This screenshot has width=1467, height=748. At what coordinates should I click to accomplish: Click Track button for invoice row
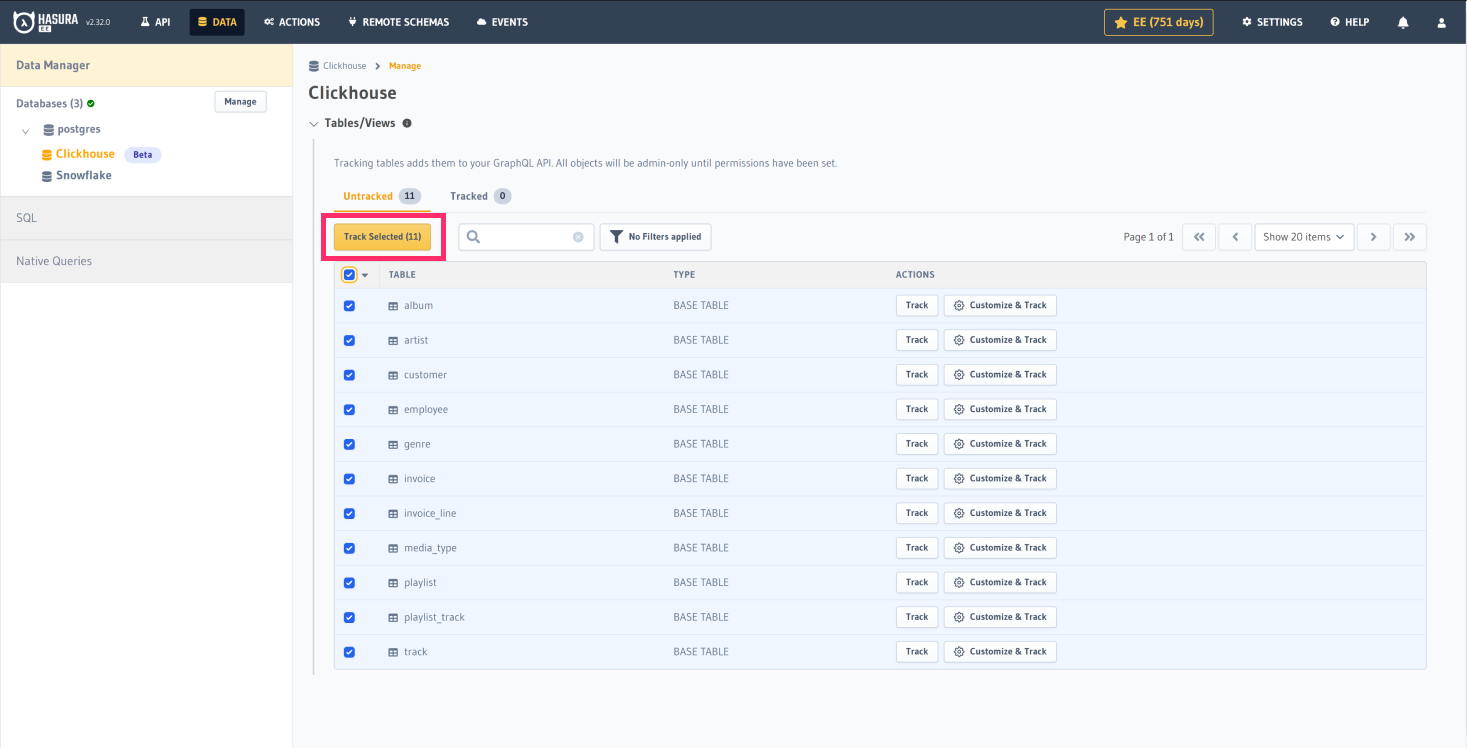pos(917,478)
